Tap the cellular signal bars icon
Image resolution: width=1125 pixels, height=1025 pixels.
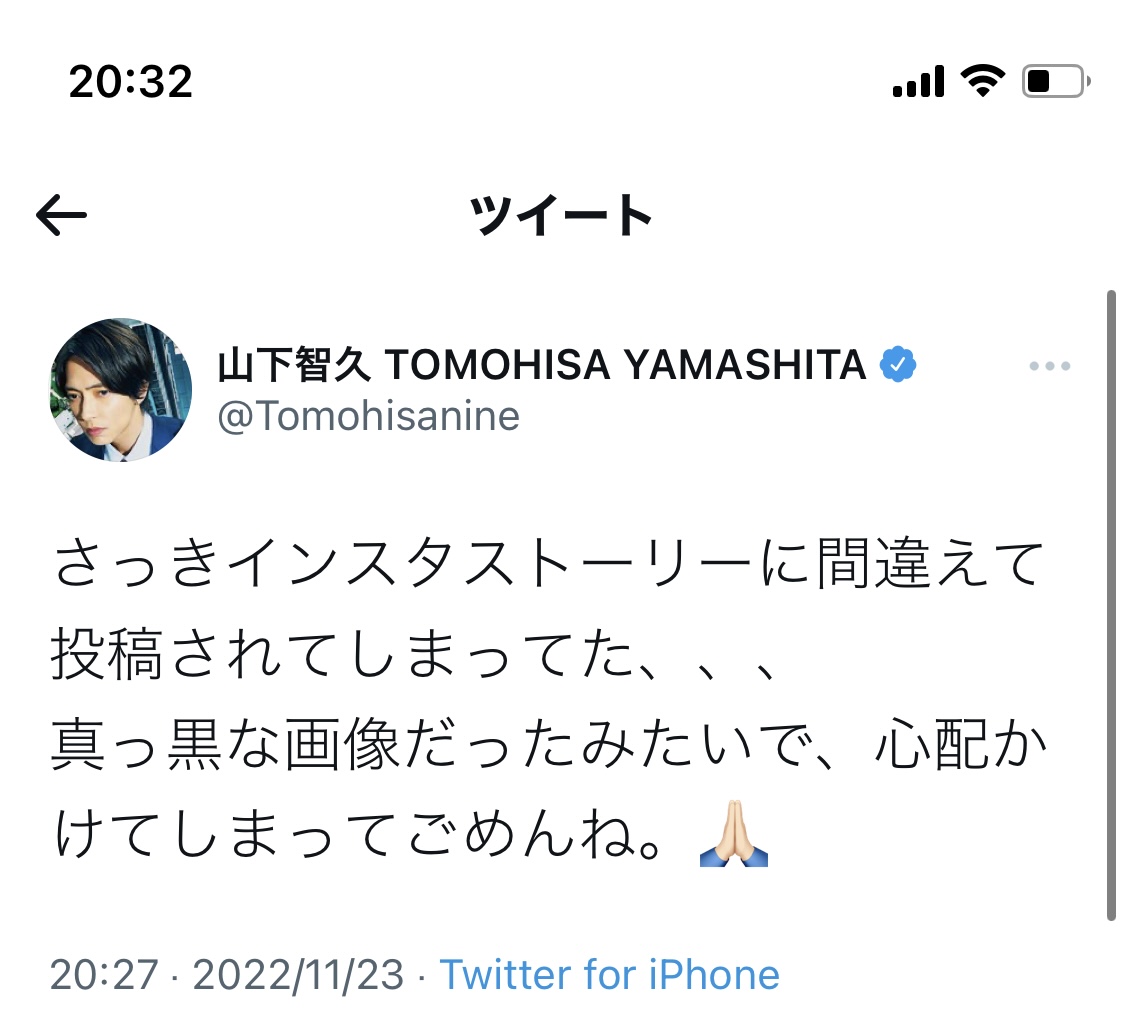coord(918,82)
